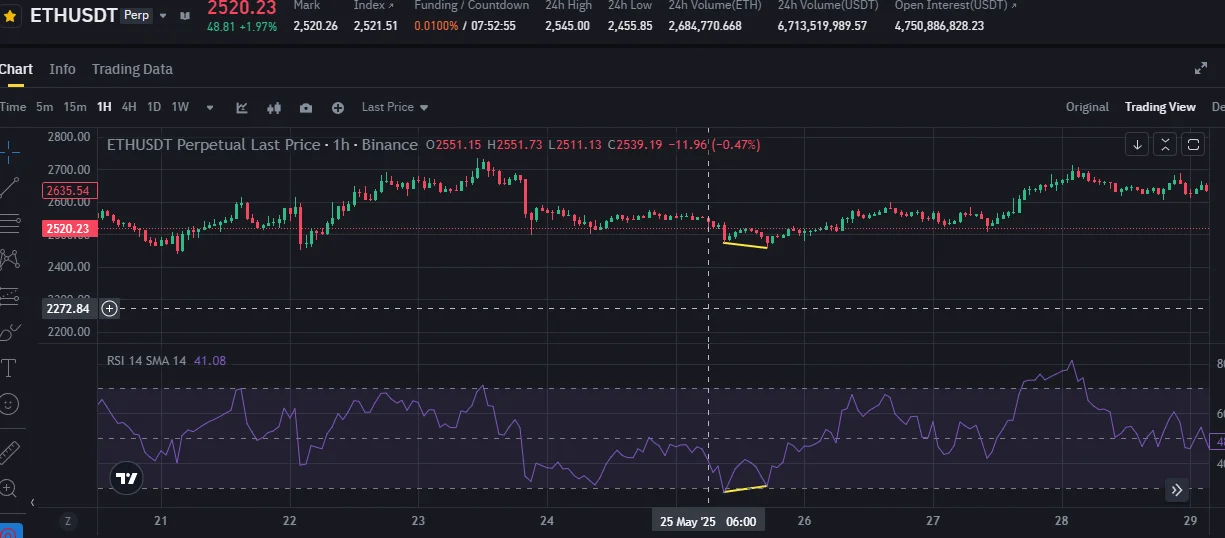Take a chart snapshot with camera icon
This screenshot has width=1225, height=538.
306,107
